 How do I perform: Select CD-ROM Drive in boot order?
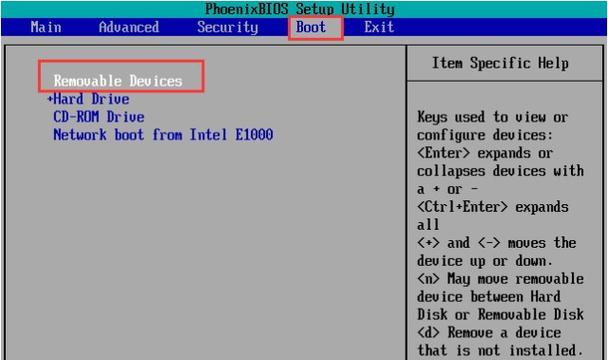99,117
